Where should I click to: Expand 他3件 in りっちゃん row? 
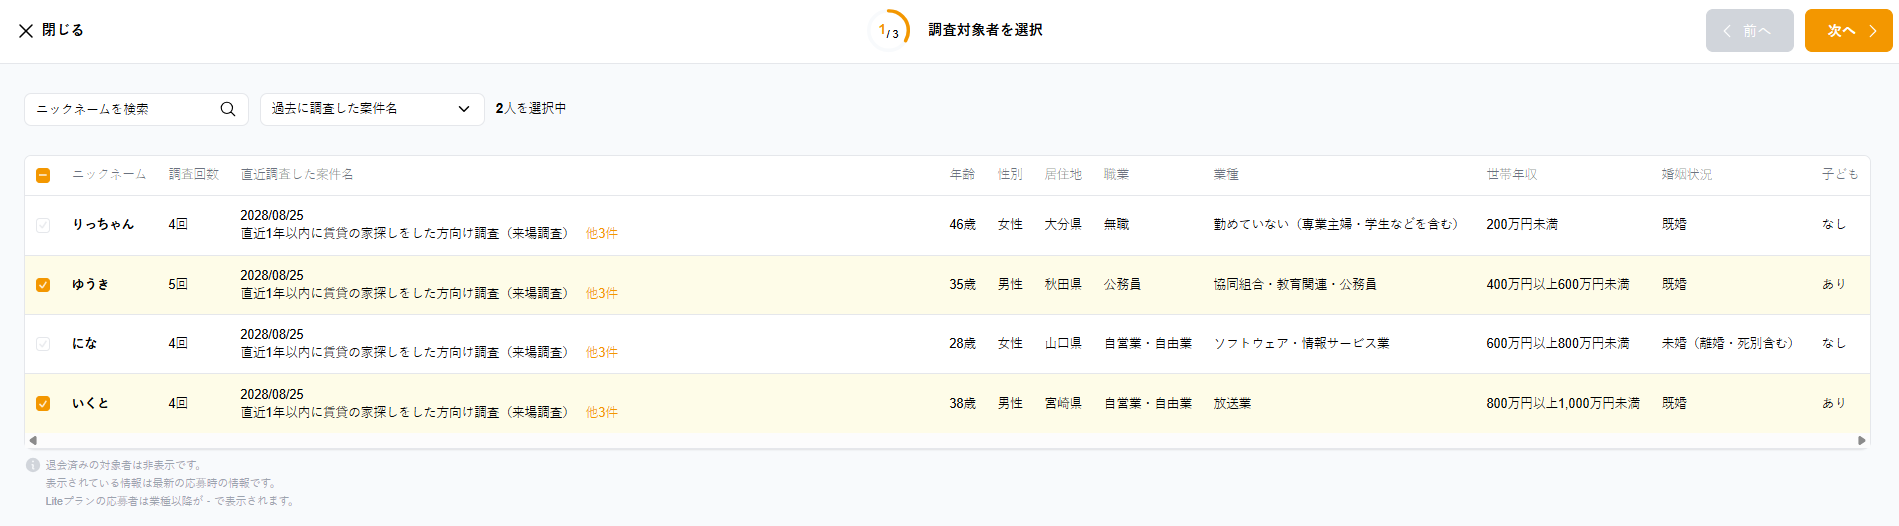[602, 233]
